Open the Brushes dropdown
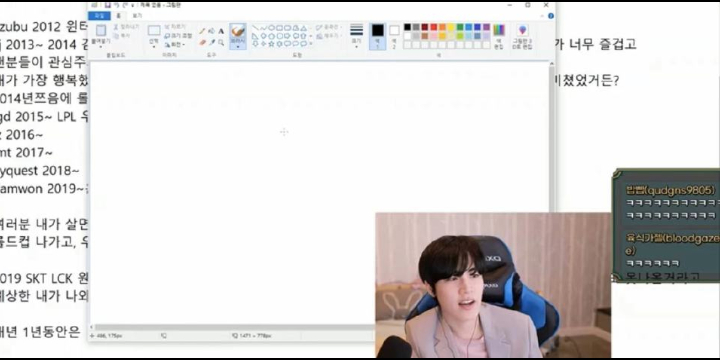Viewport: 720px width, 360px height. pyautogui.click(x=238, y=46)
